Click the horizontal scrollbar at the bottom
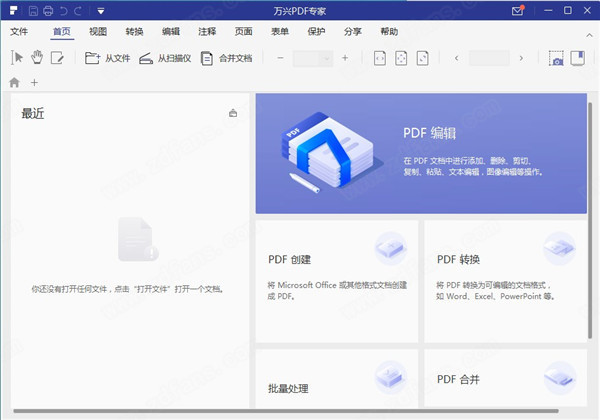 pyautogui.click(x=286, y=411)
